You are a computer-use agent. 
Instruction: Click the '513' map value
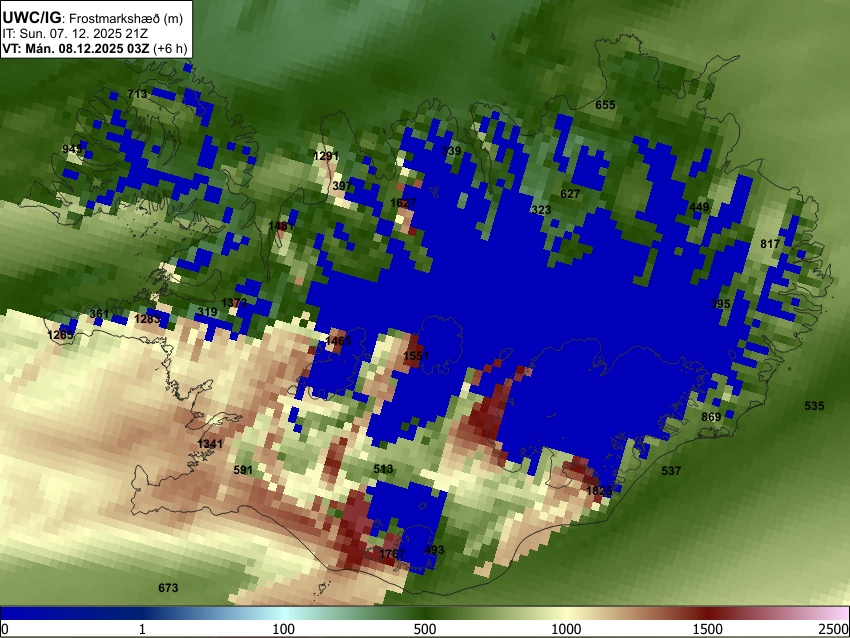(383, 469)
